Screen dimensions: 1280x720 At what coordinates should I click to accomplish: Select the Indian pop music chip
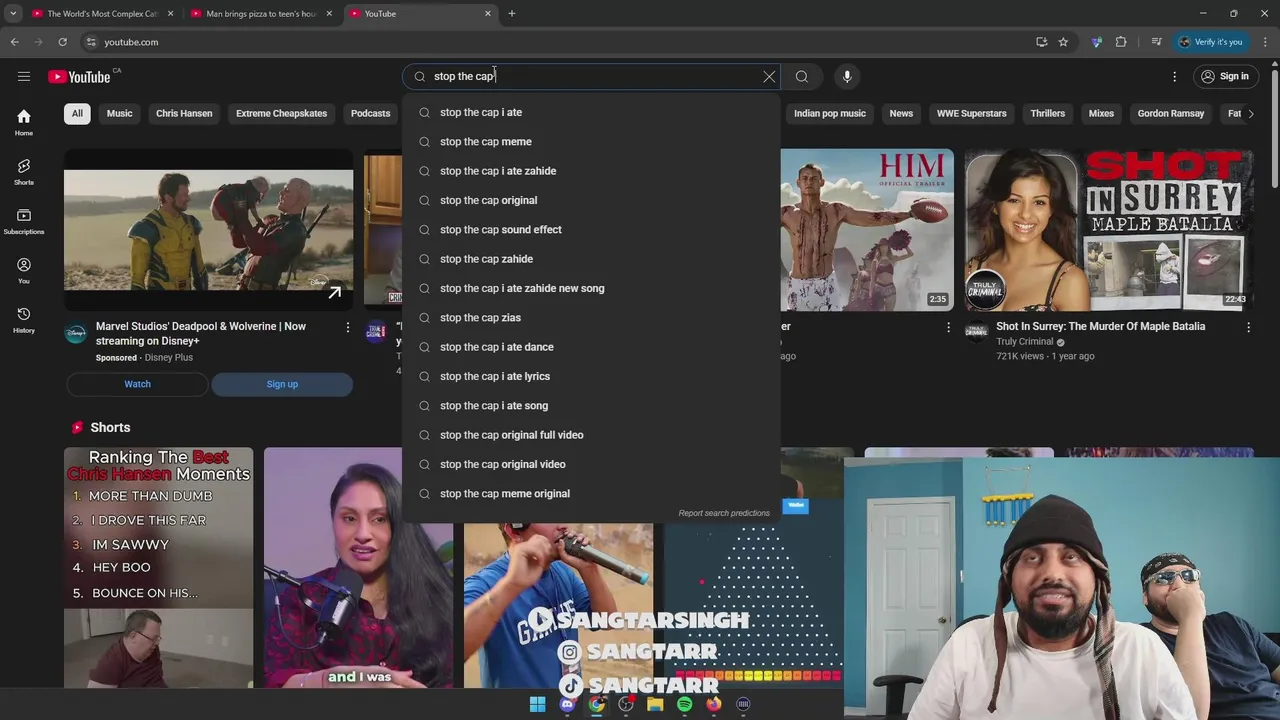coord(829,113)
